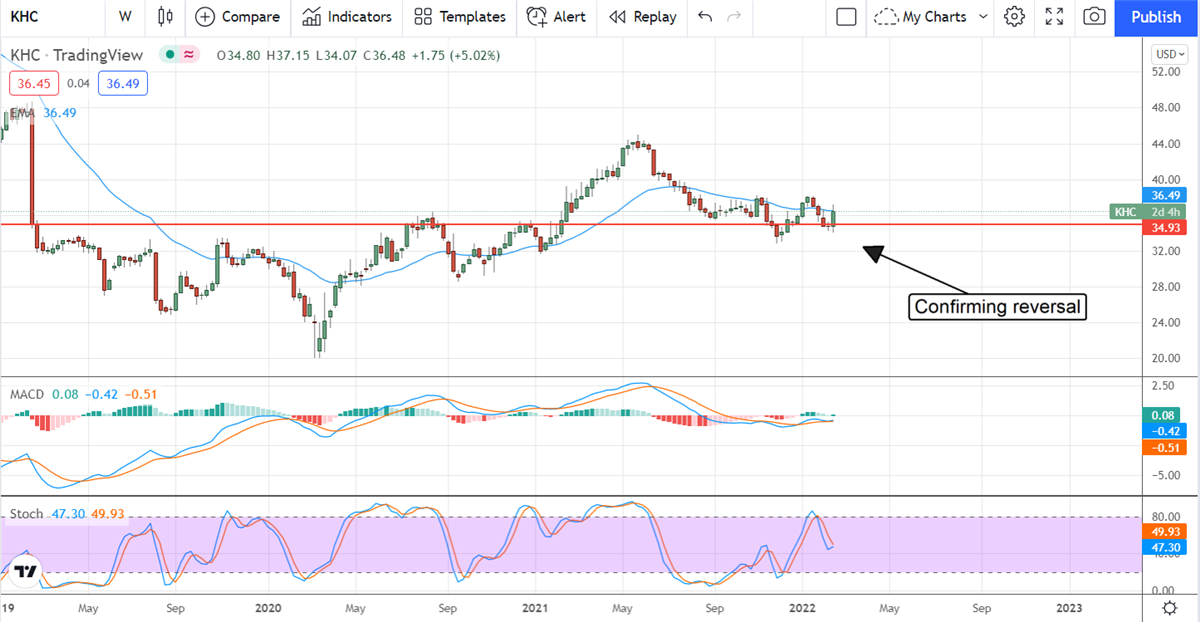Select the EMA indicator legend

tap(23, 113)
